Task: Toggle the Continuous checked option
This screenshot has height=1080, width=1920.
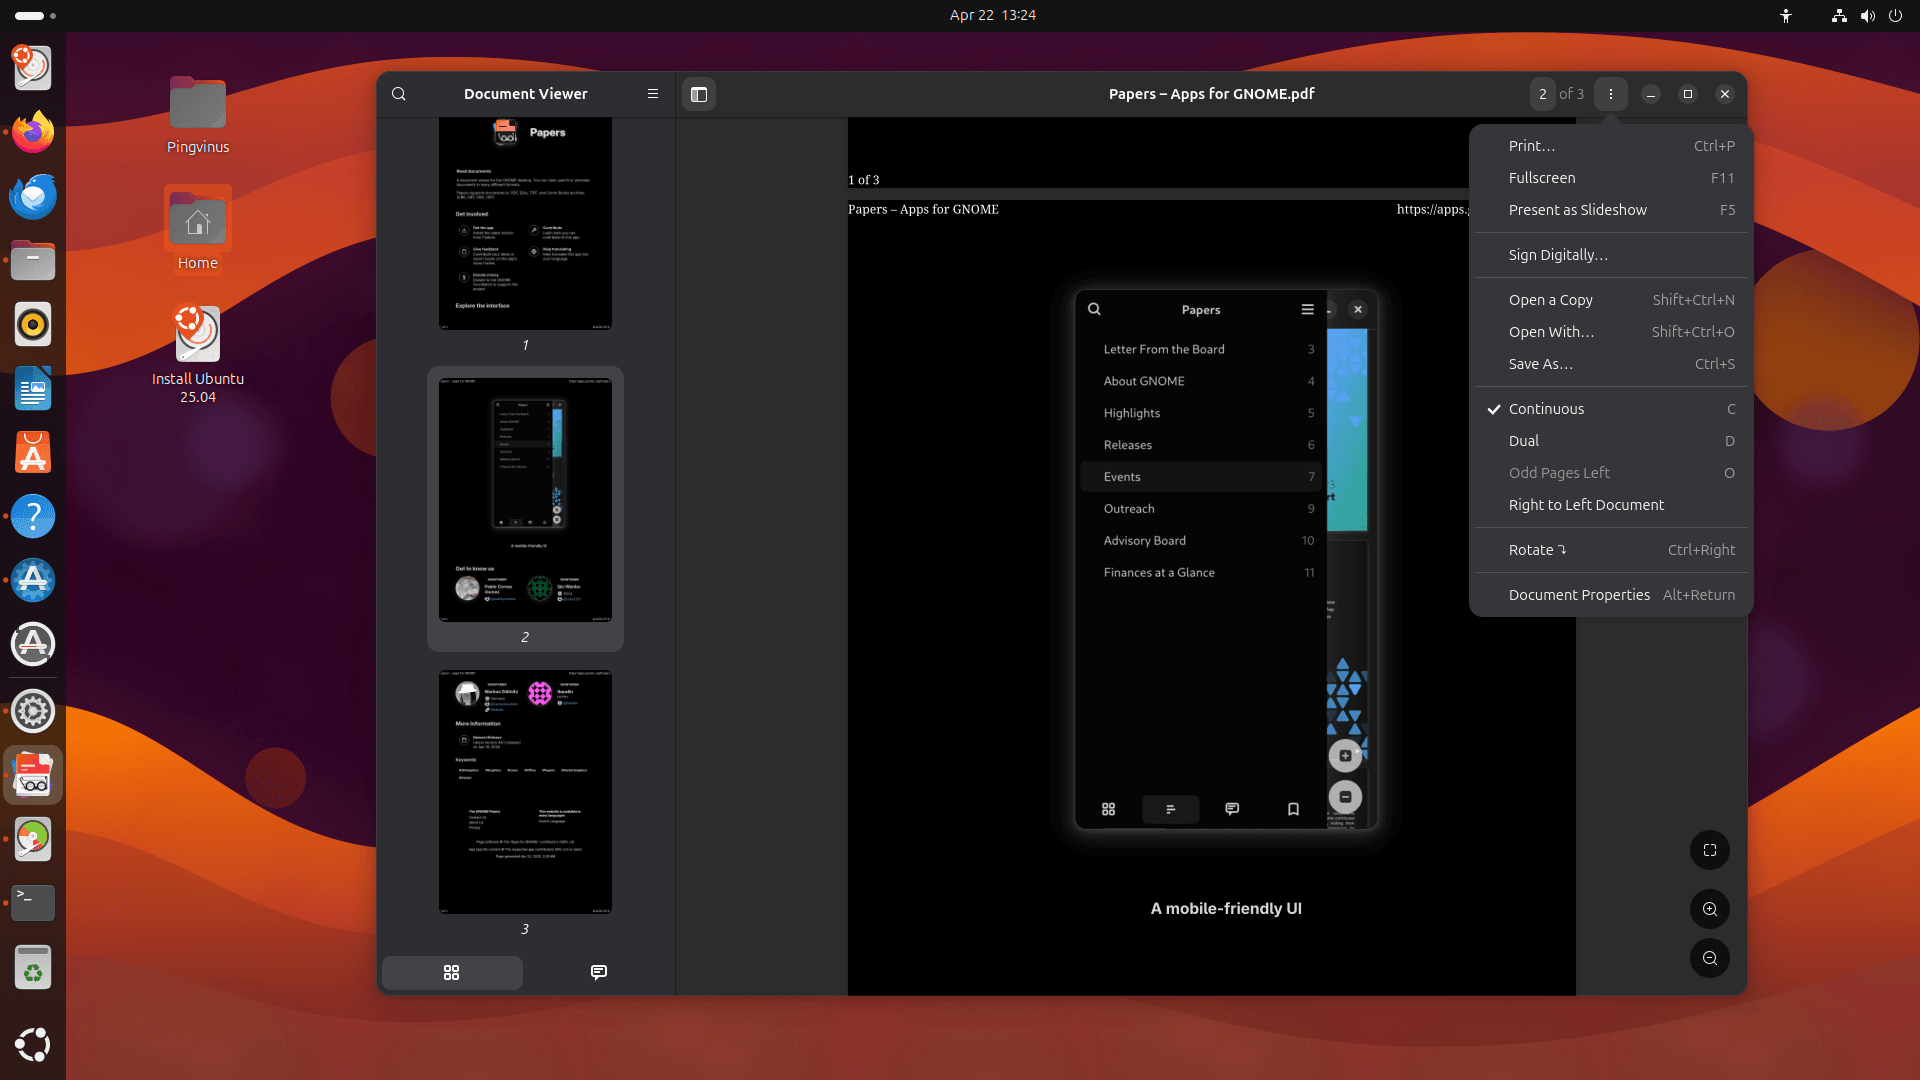Action: (1611, 409)
